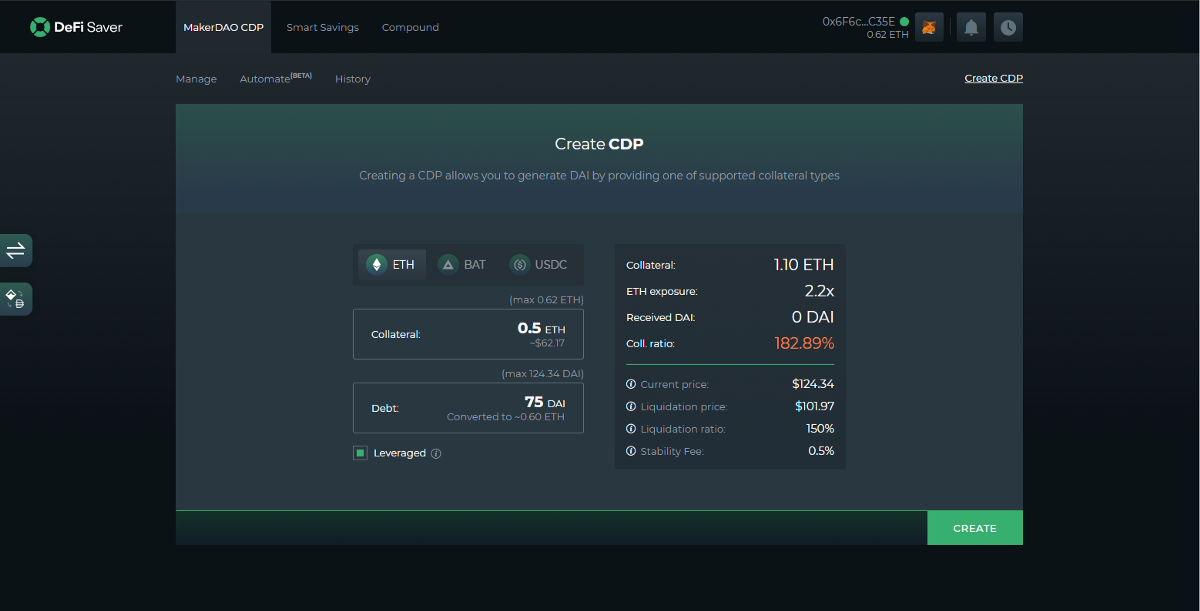Click the green wallet connection status dot

(904, 21)
